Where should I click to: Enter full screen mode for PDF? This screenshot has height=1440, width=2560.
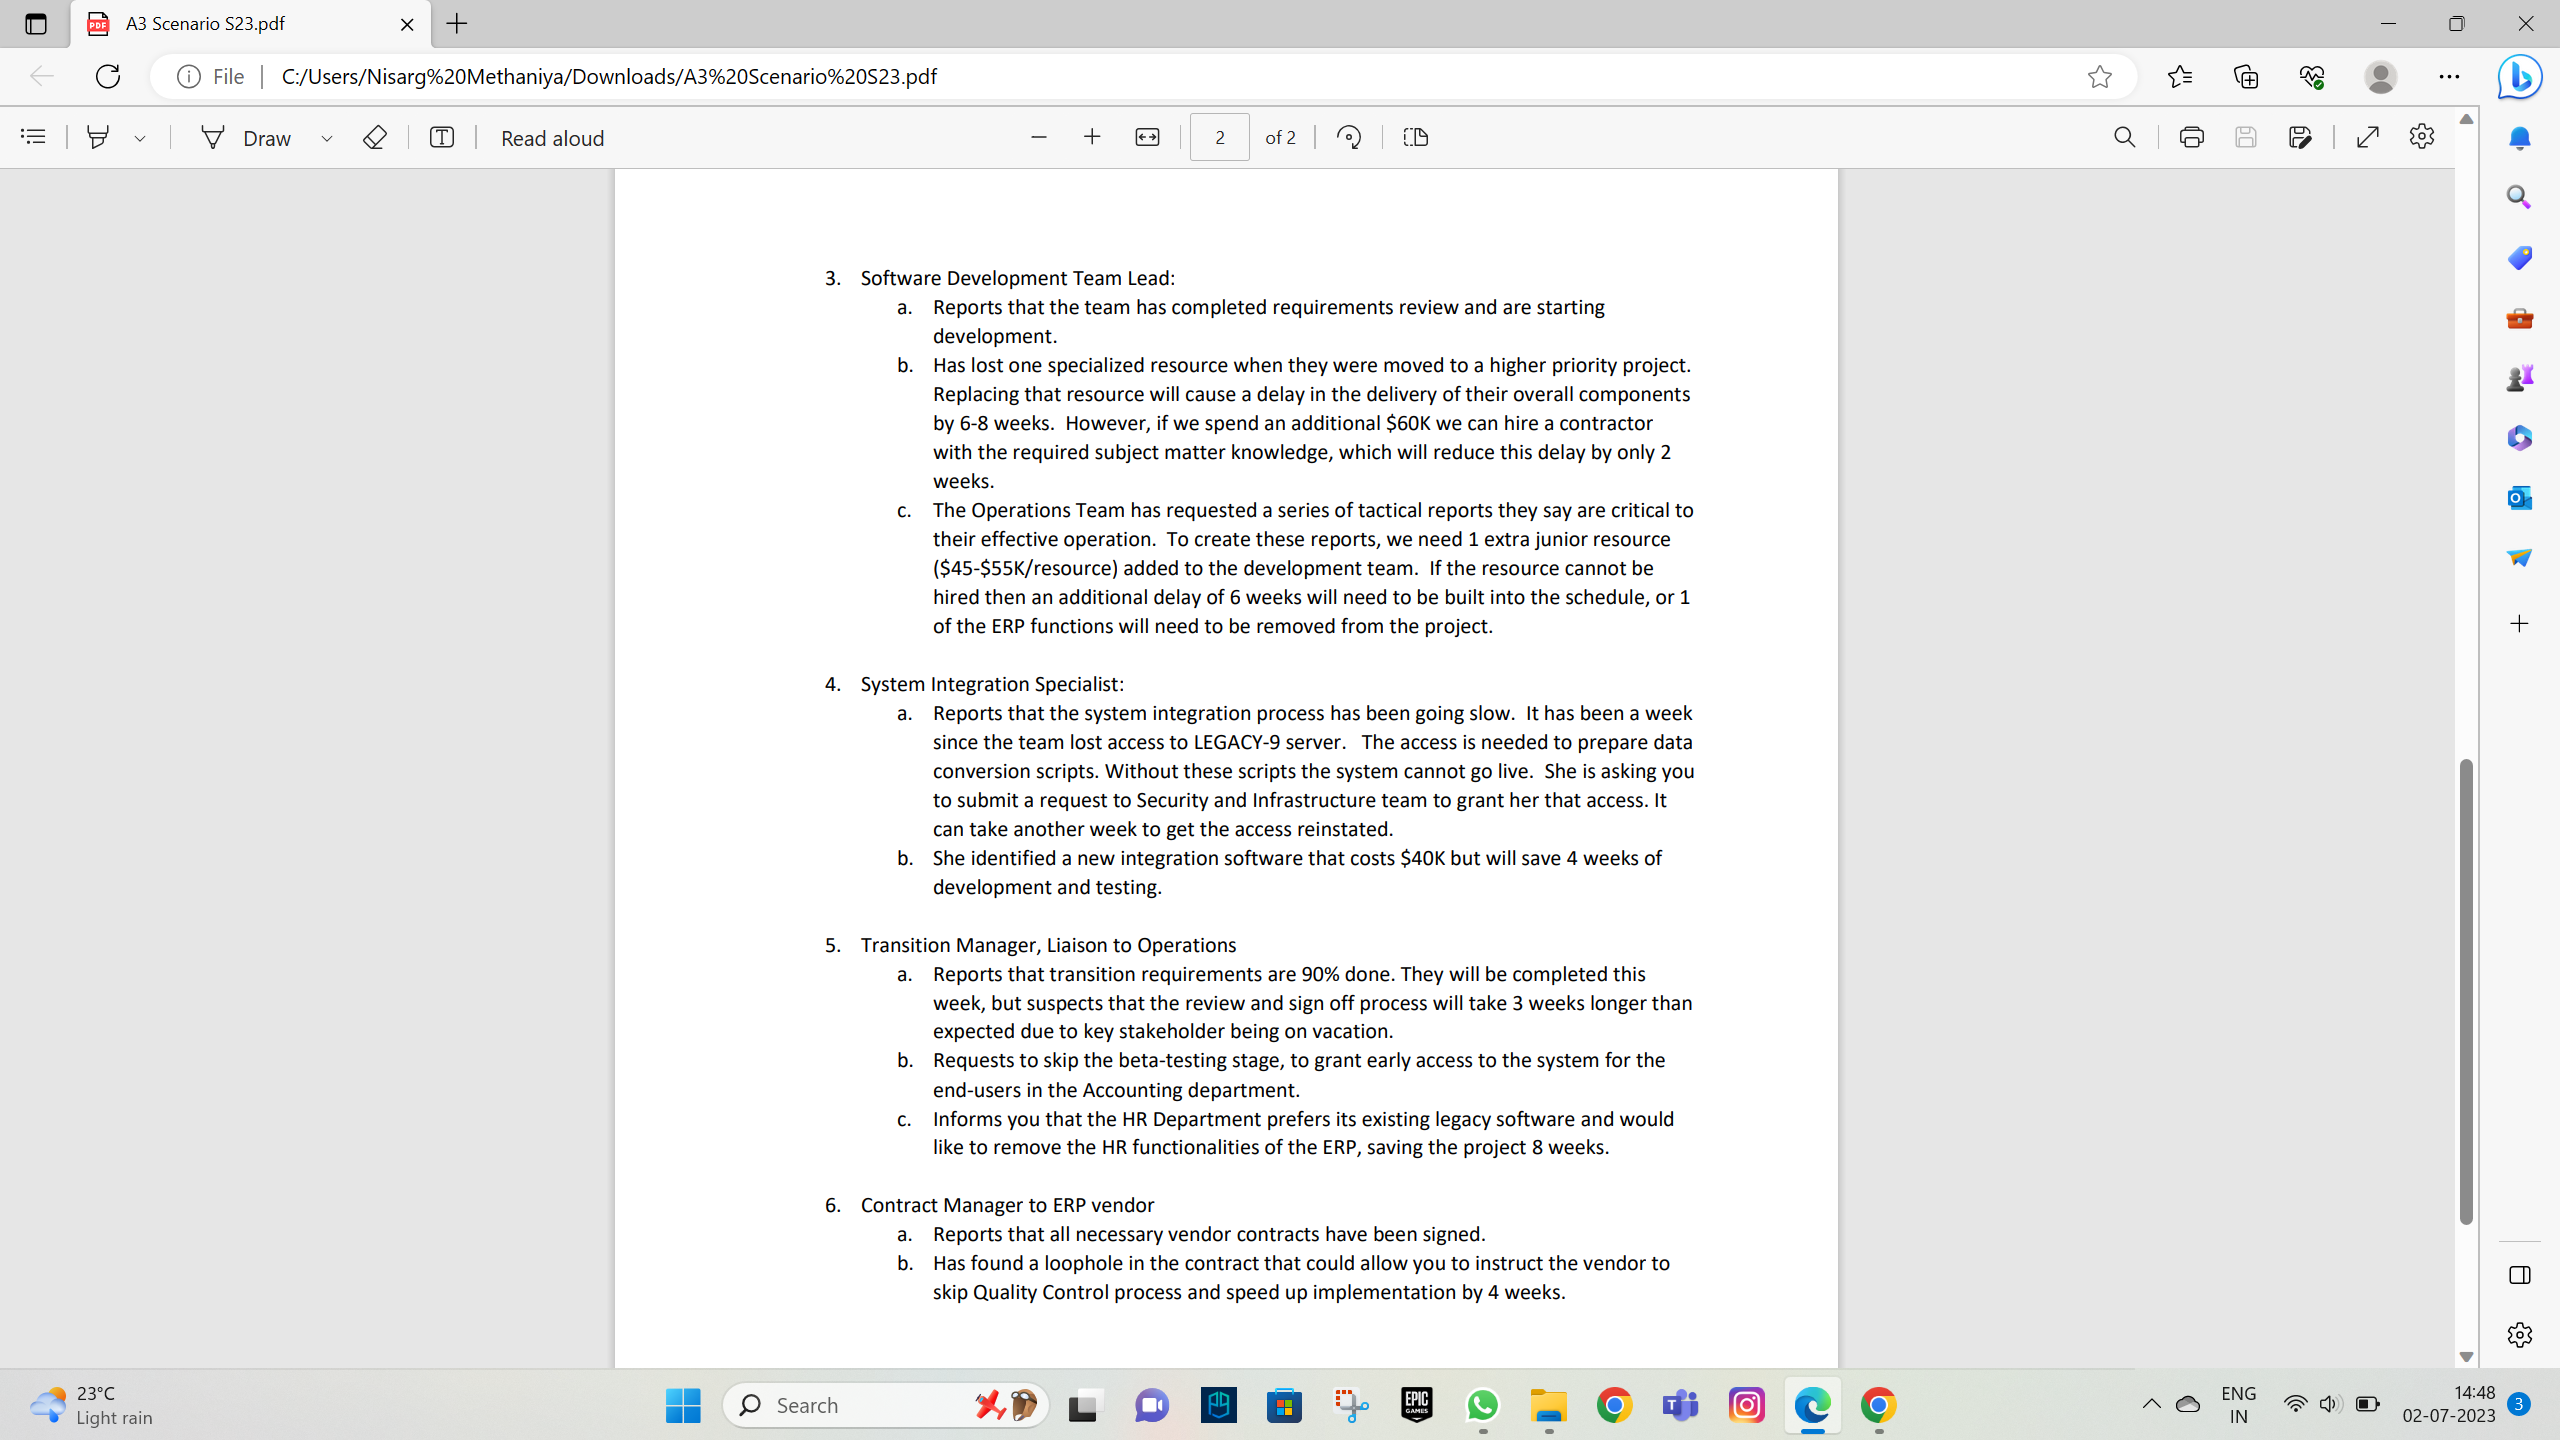pyautogui.click(x=2367, y=137)
